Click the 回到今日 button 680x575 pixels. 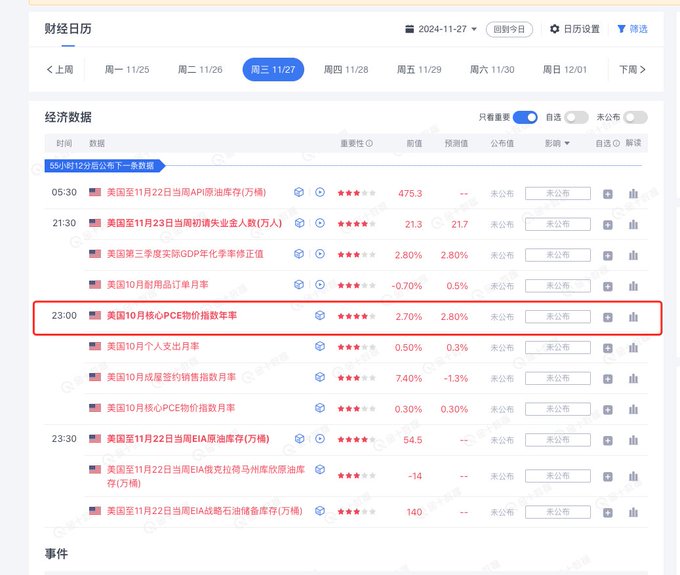coord(510,29)
